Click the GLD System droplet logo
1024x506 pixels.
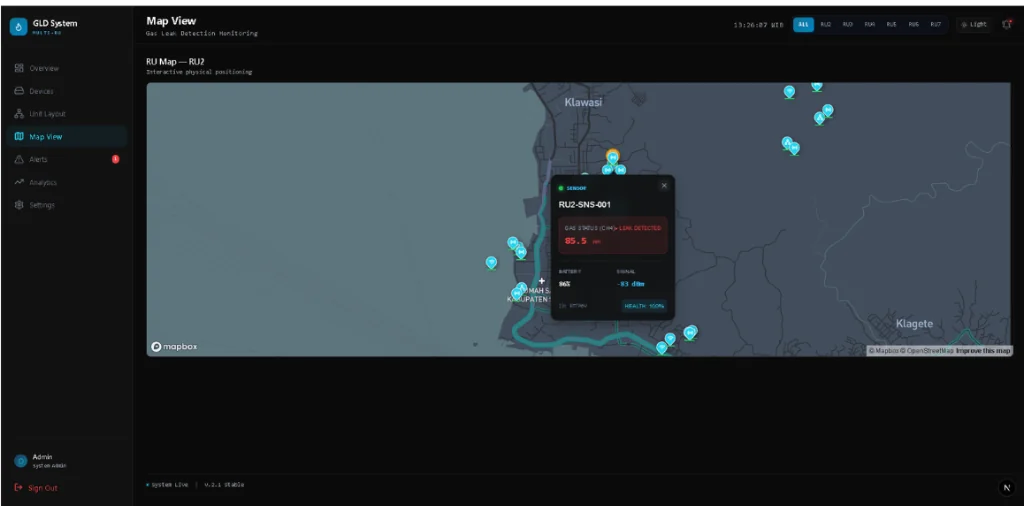tap(18, 27)
